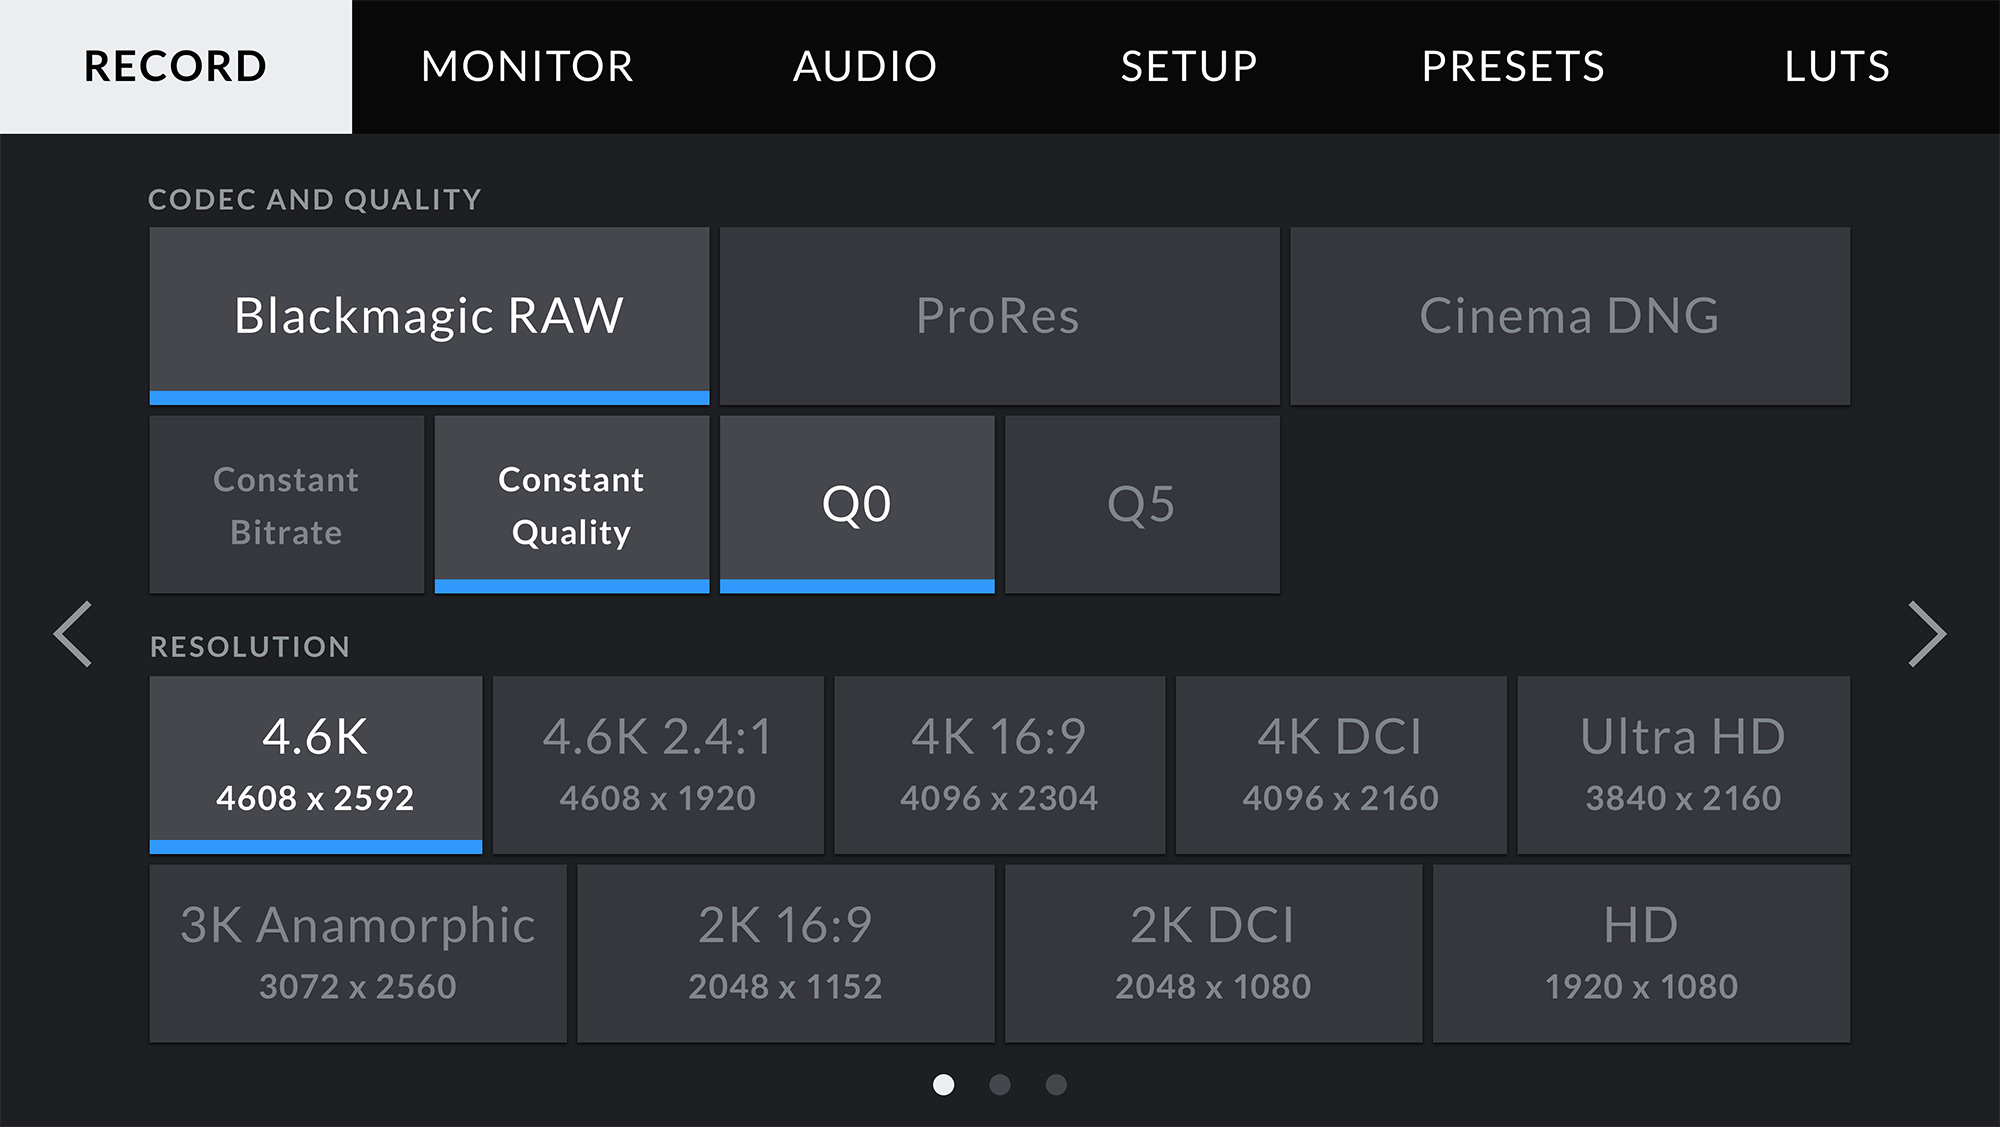The height and width of the screenshot is (1127, 2000).
Task: Open the AUDIO settings tab
Action: [x=865, y=66]
